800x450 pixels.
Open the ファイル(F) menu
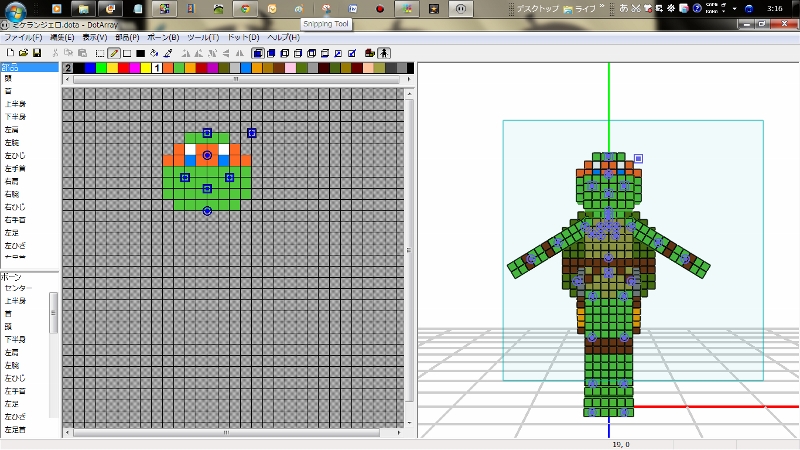23,37
